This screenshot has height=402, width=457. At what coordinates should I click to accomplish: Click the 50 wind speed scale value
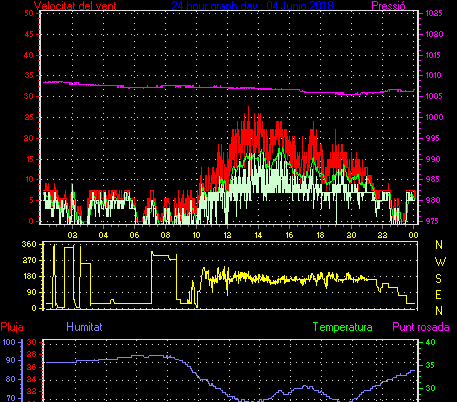pos(29,13)
